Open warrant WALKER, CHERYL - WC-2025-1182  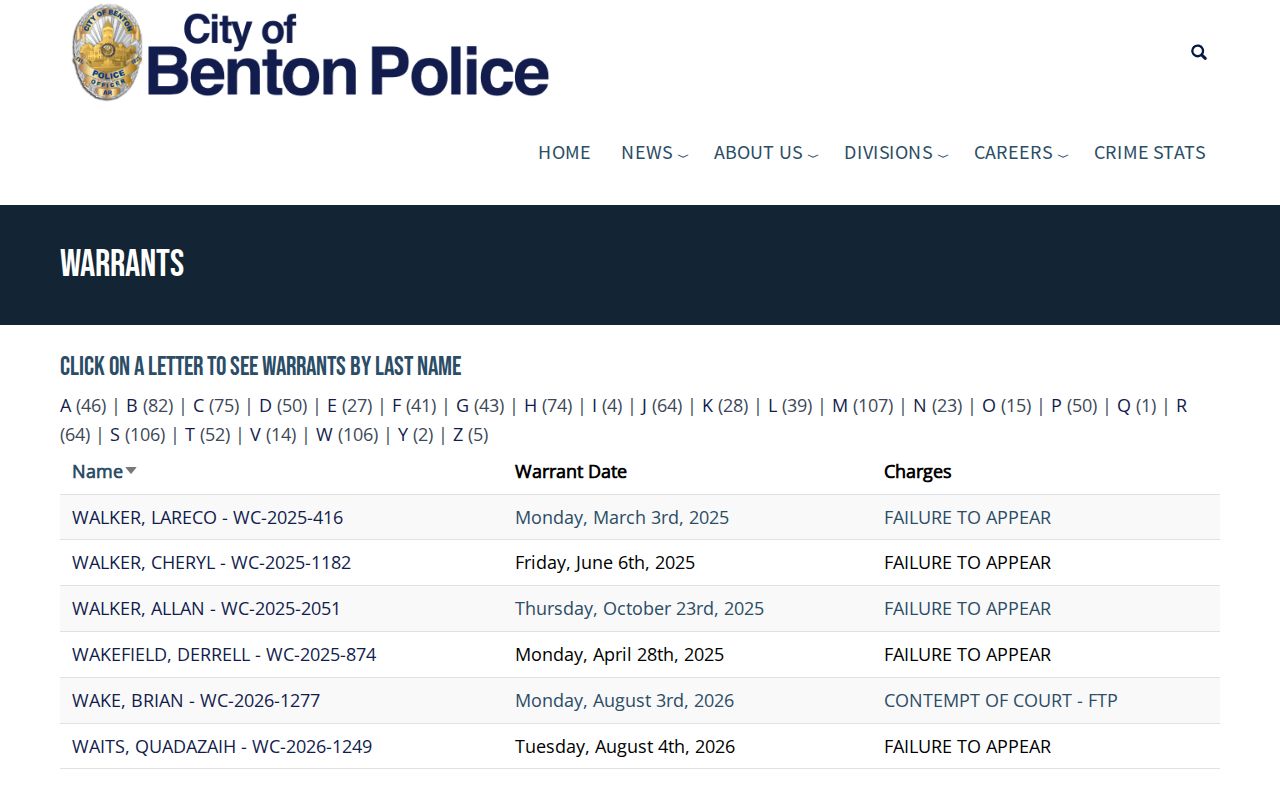tap(212, 563)
